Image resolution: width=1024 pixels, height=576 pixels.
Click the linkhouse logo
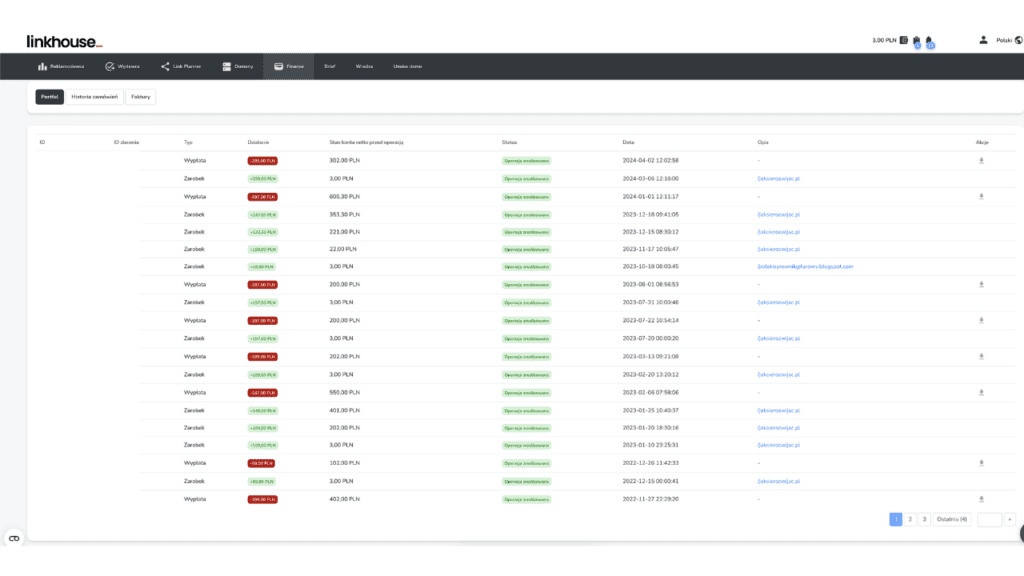[x=64, y=42]
